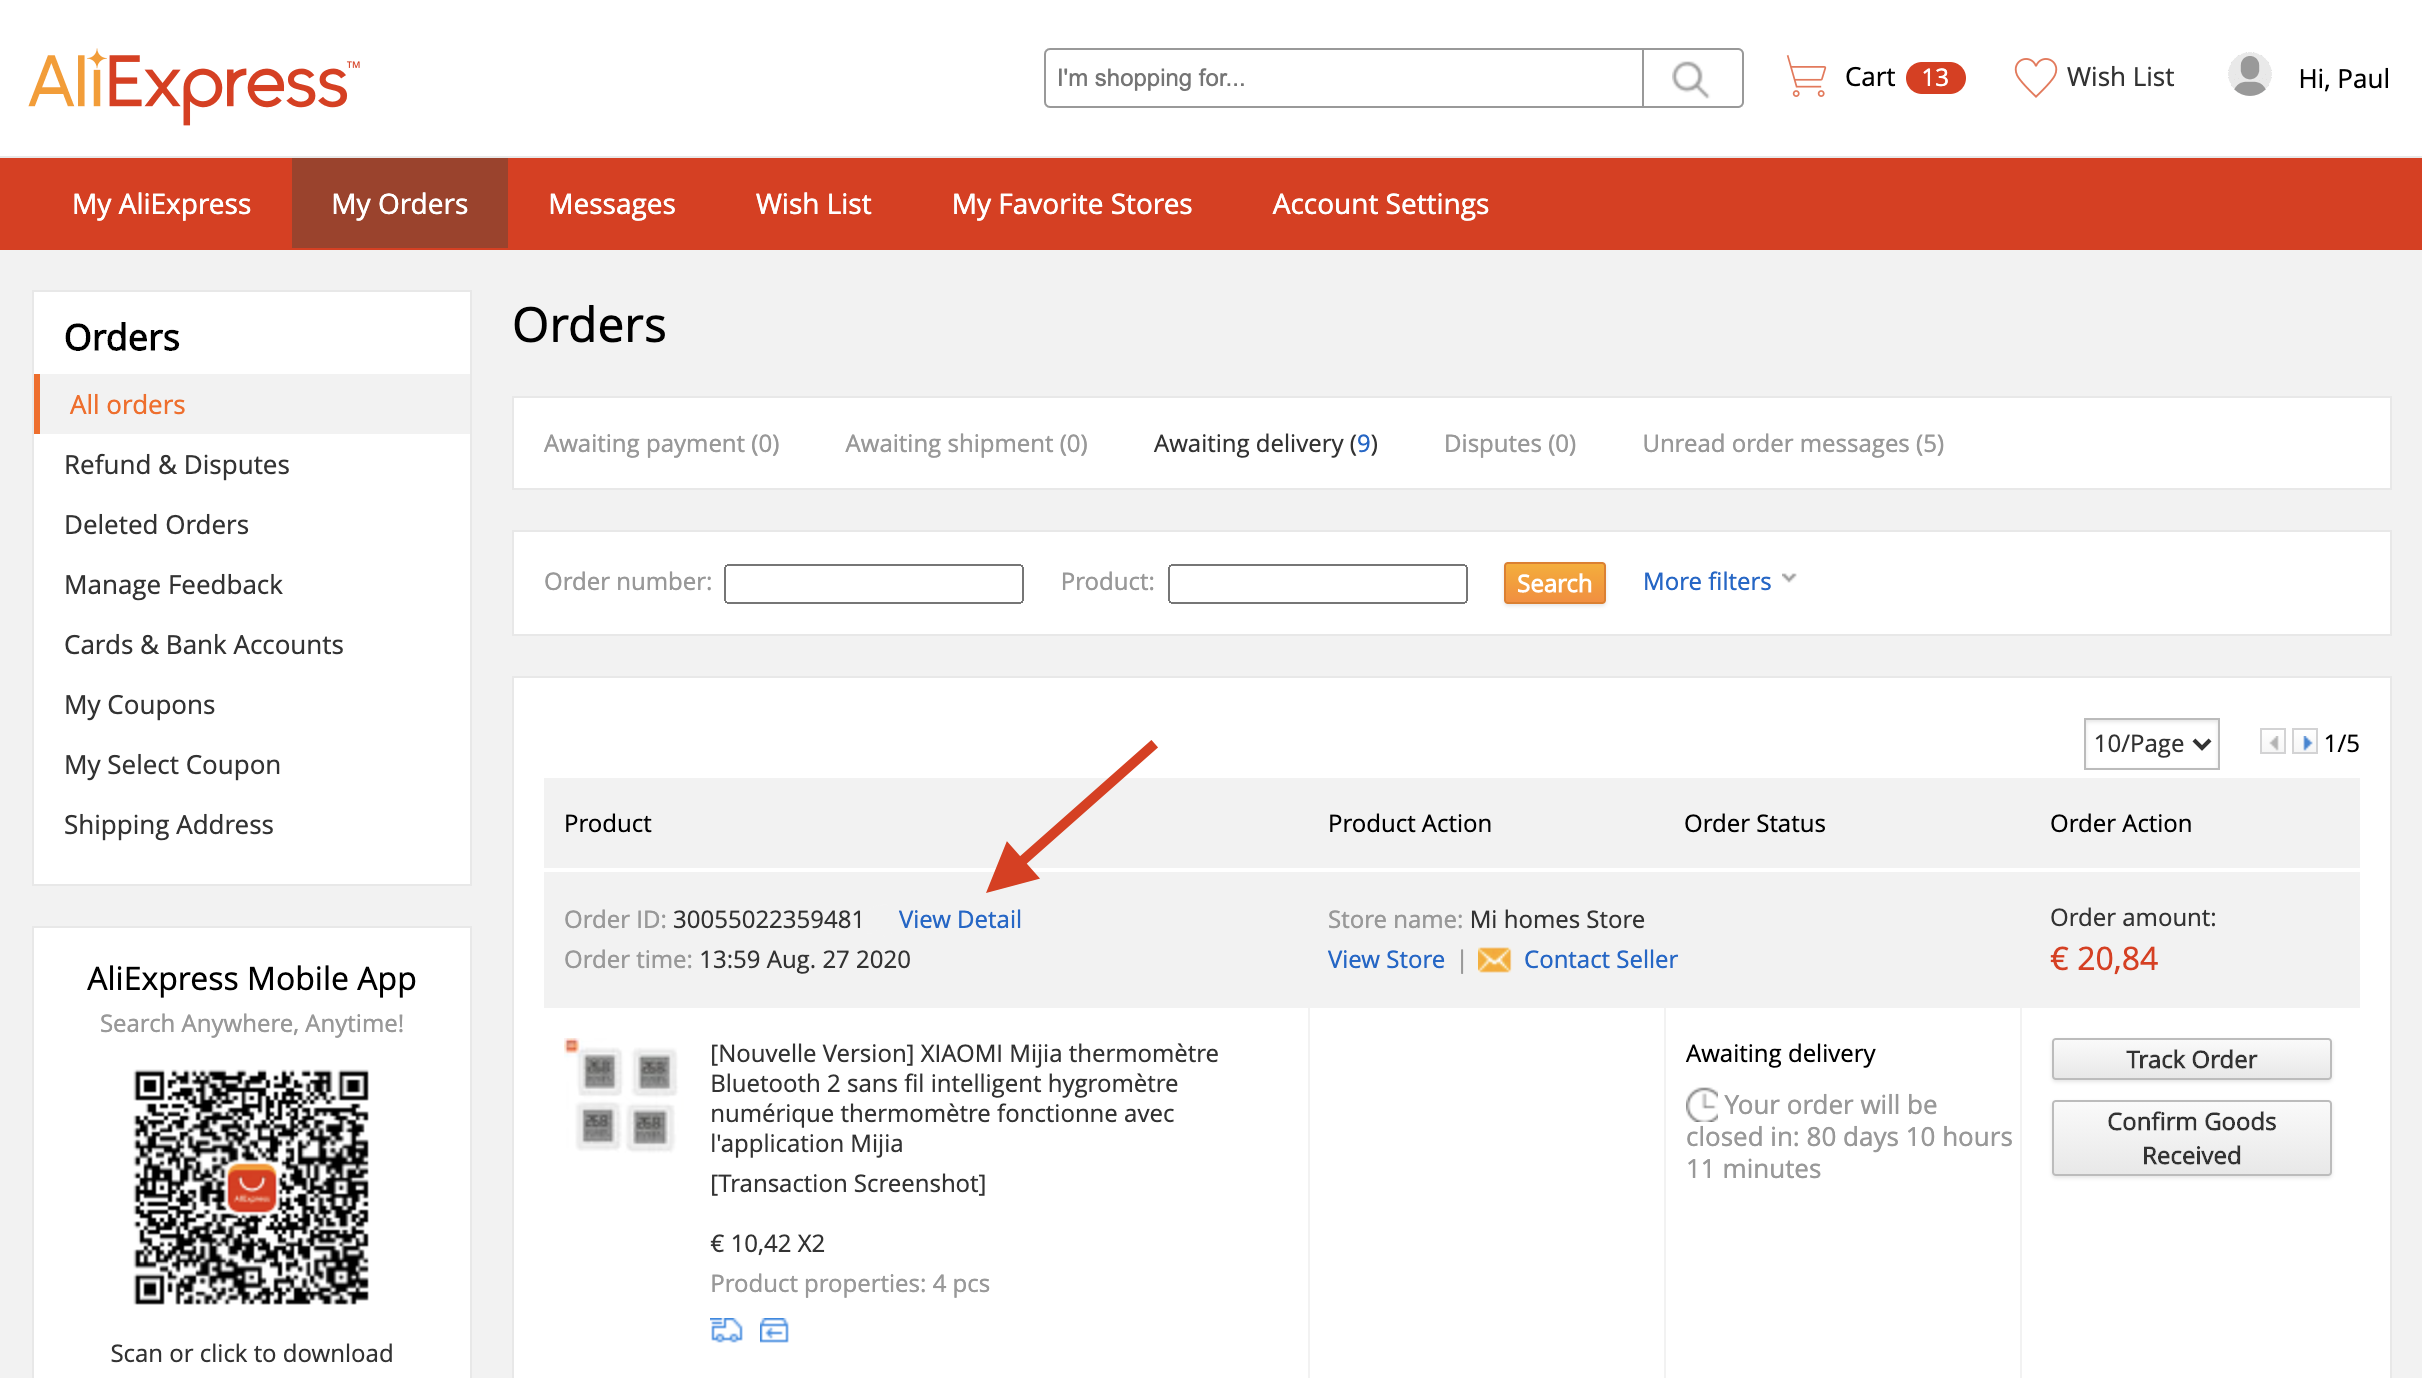Open Shipping Address in sidebar
2422x1378 pixels.
[169, 824]
